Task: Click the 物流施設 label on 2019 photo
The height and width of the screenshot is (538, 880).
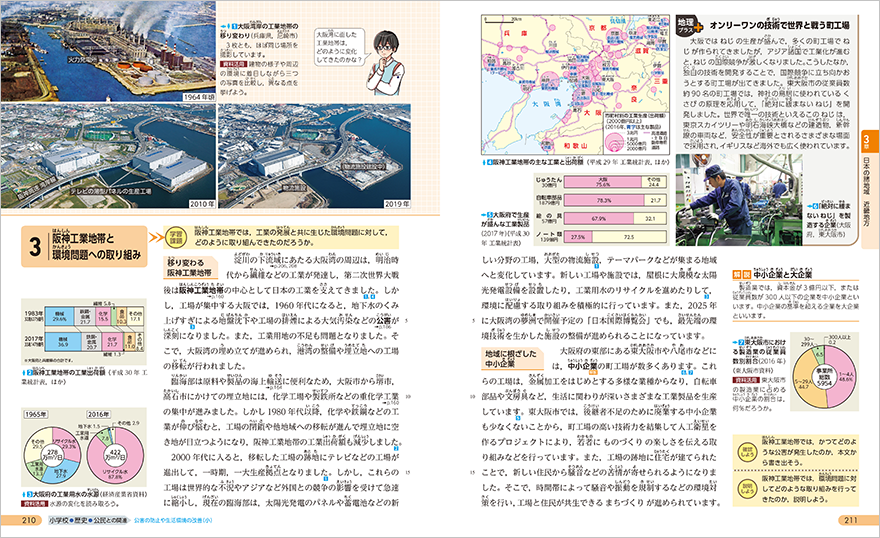Action: [x=293, y=187]
